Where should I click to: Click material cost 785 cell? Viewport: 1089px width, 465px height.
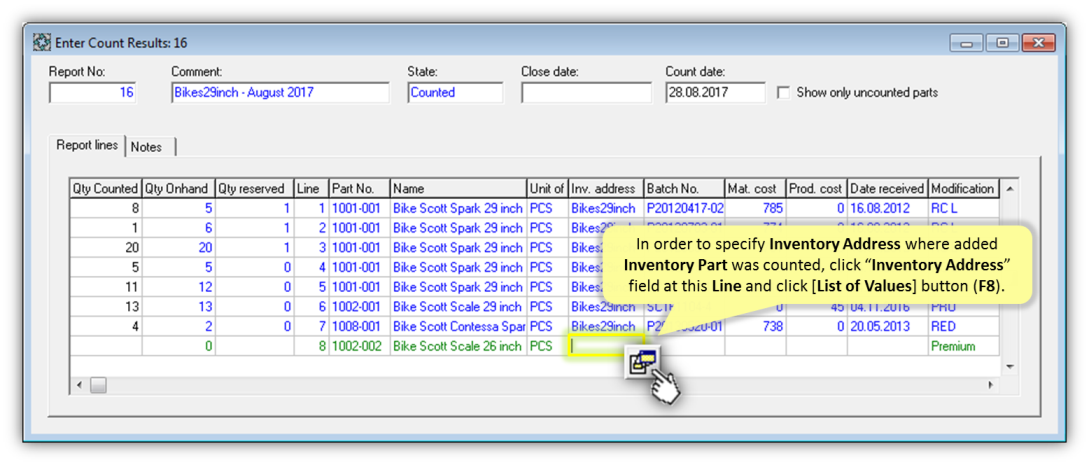coord(755,208)
